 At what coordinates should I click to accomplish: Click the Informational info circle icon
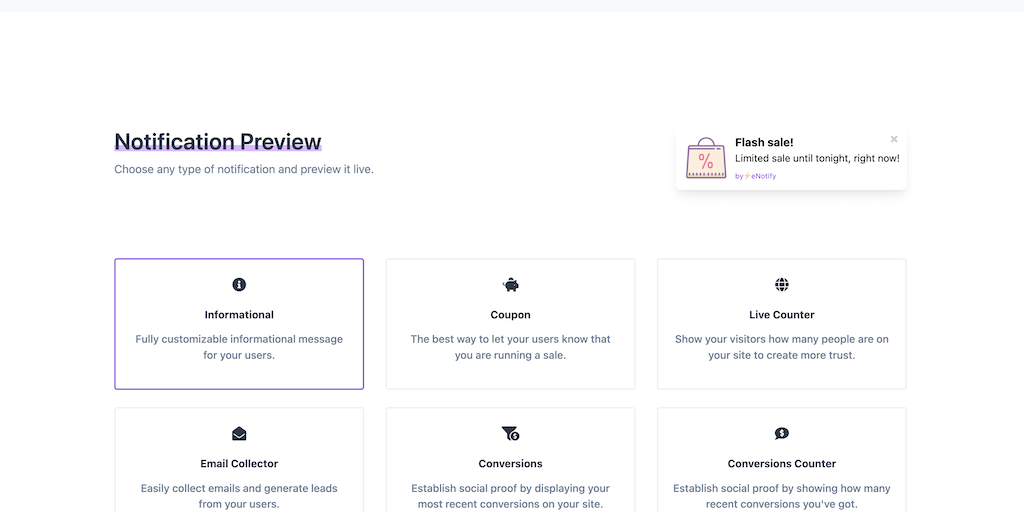click(x=239, y=285)
